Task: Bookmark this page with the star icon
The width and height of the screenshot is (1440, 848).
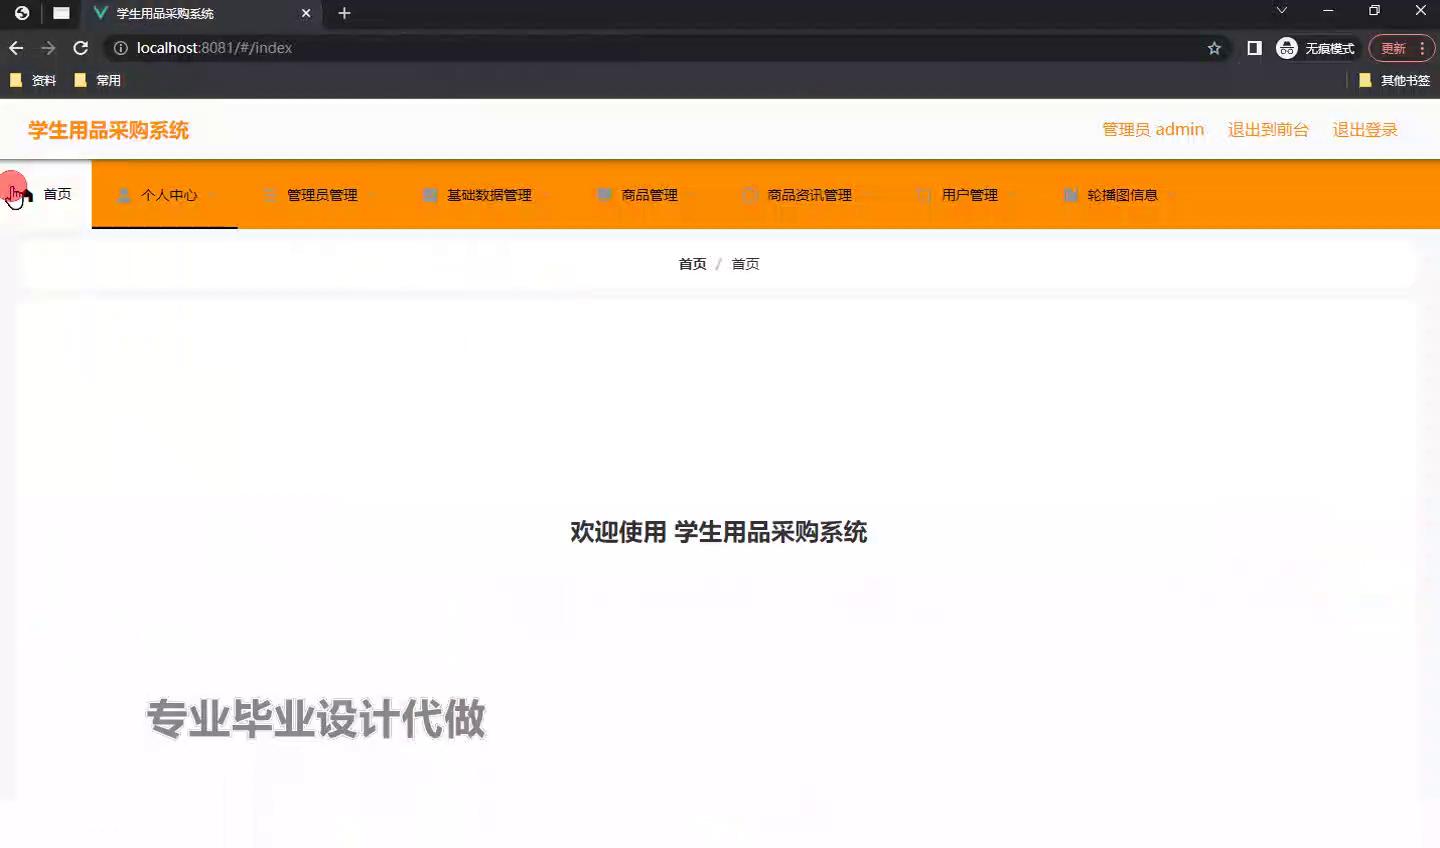Action: pos(1214,48)
